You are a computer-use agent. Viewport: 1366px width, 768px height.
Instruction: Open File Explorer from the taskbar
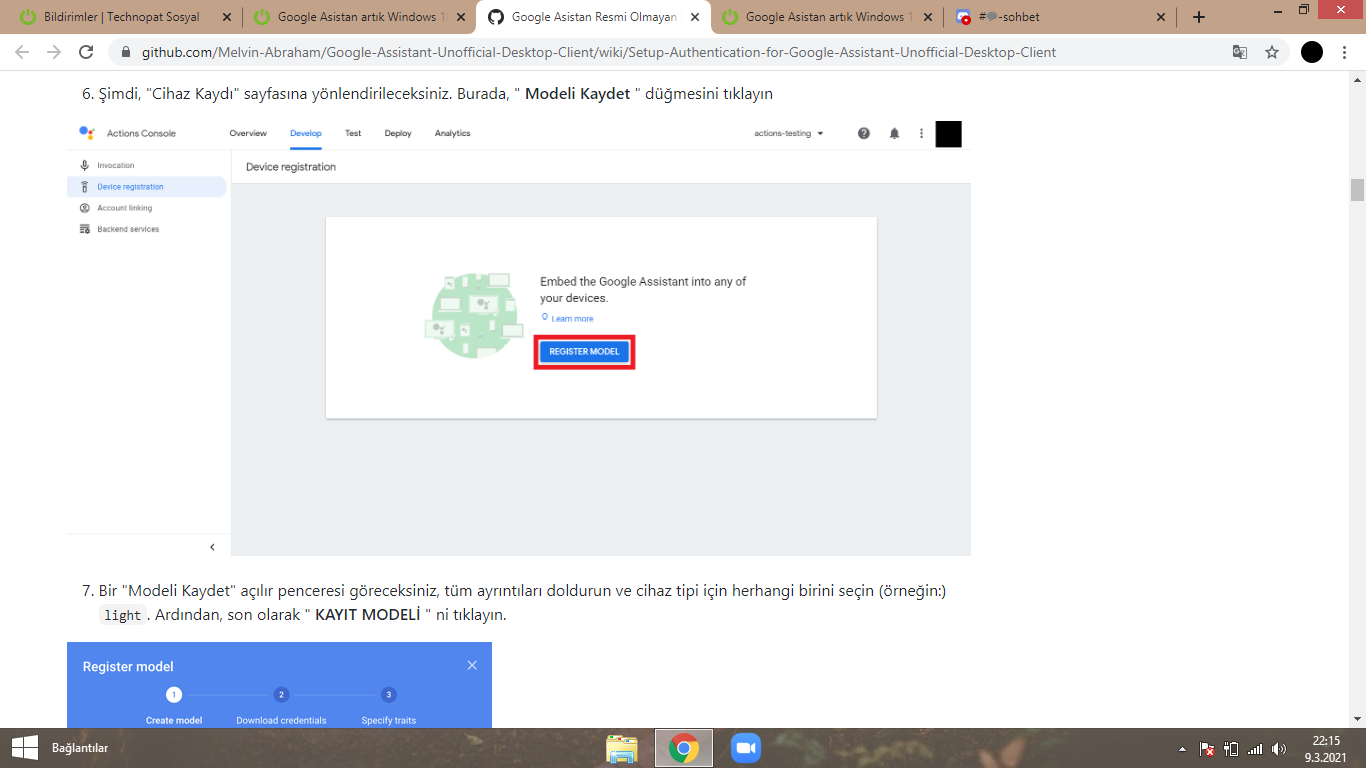(x=622, y=748)
